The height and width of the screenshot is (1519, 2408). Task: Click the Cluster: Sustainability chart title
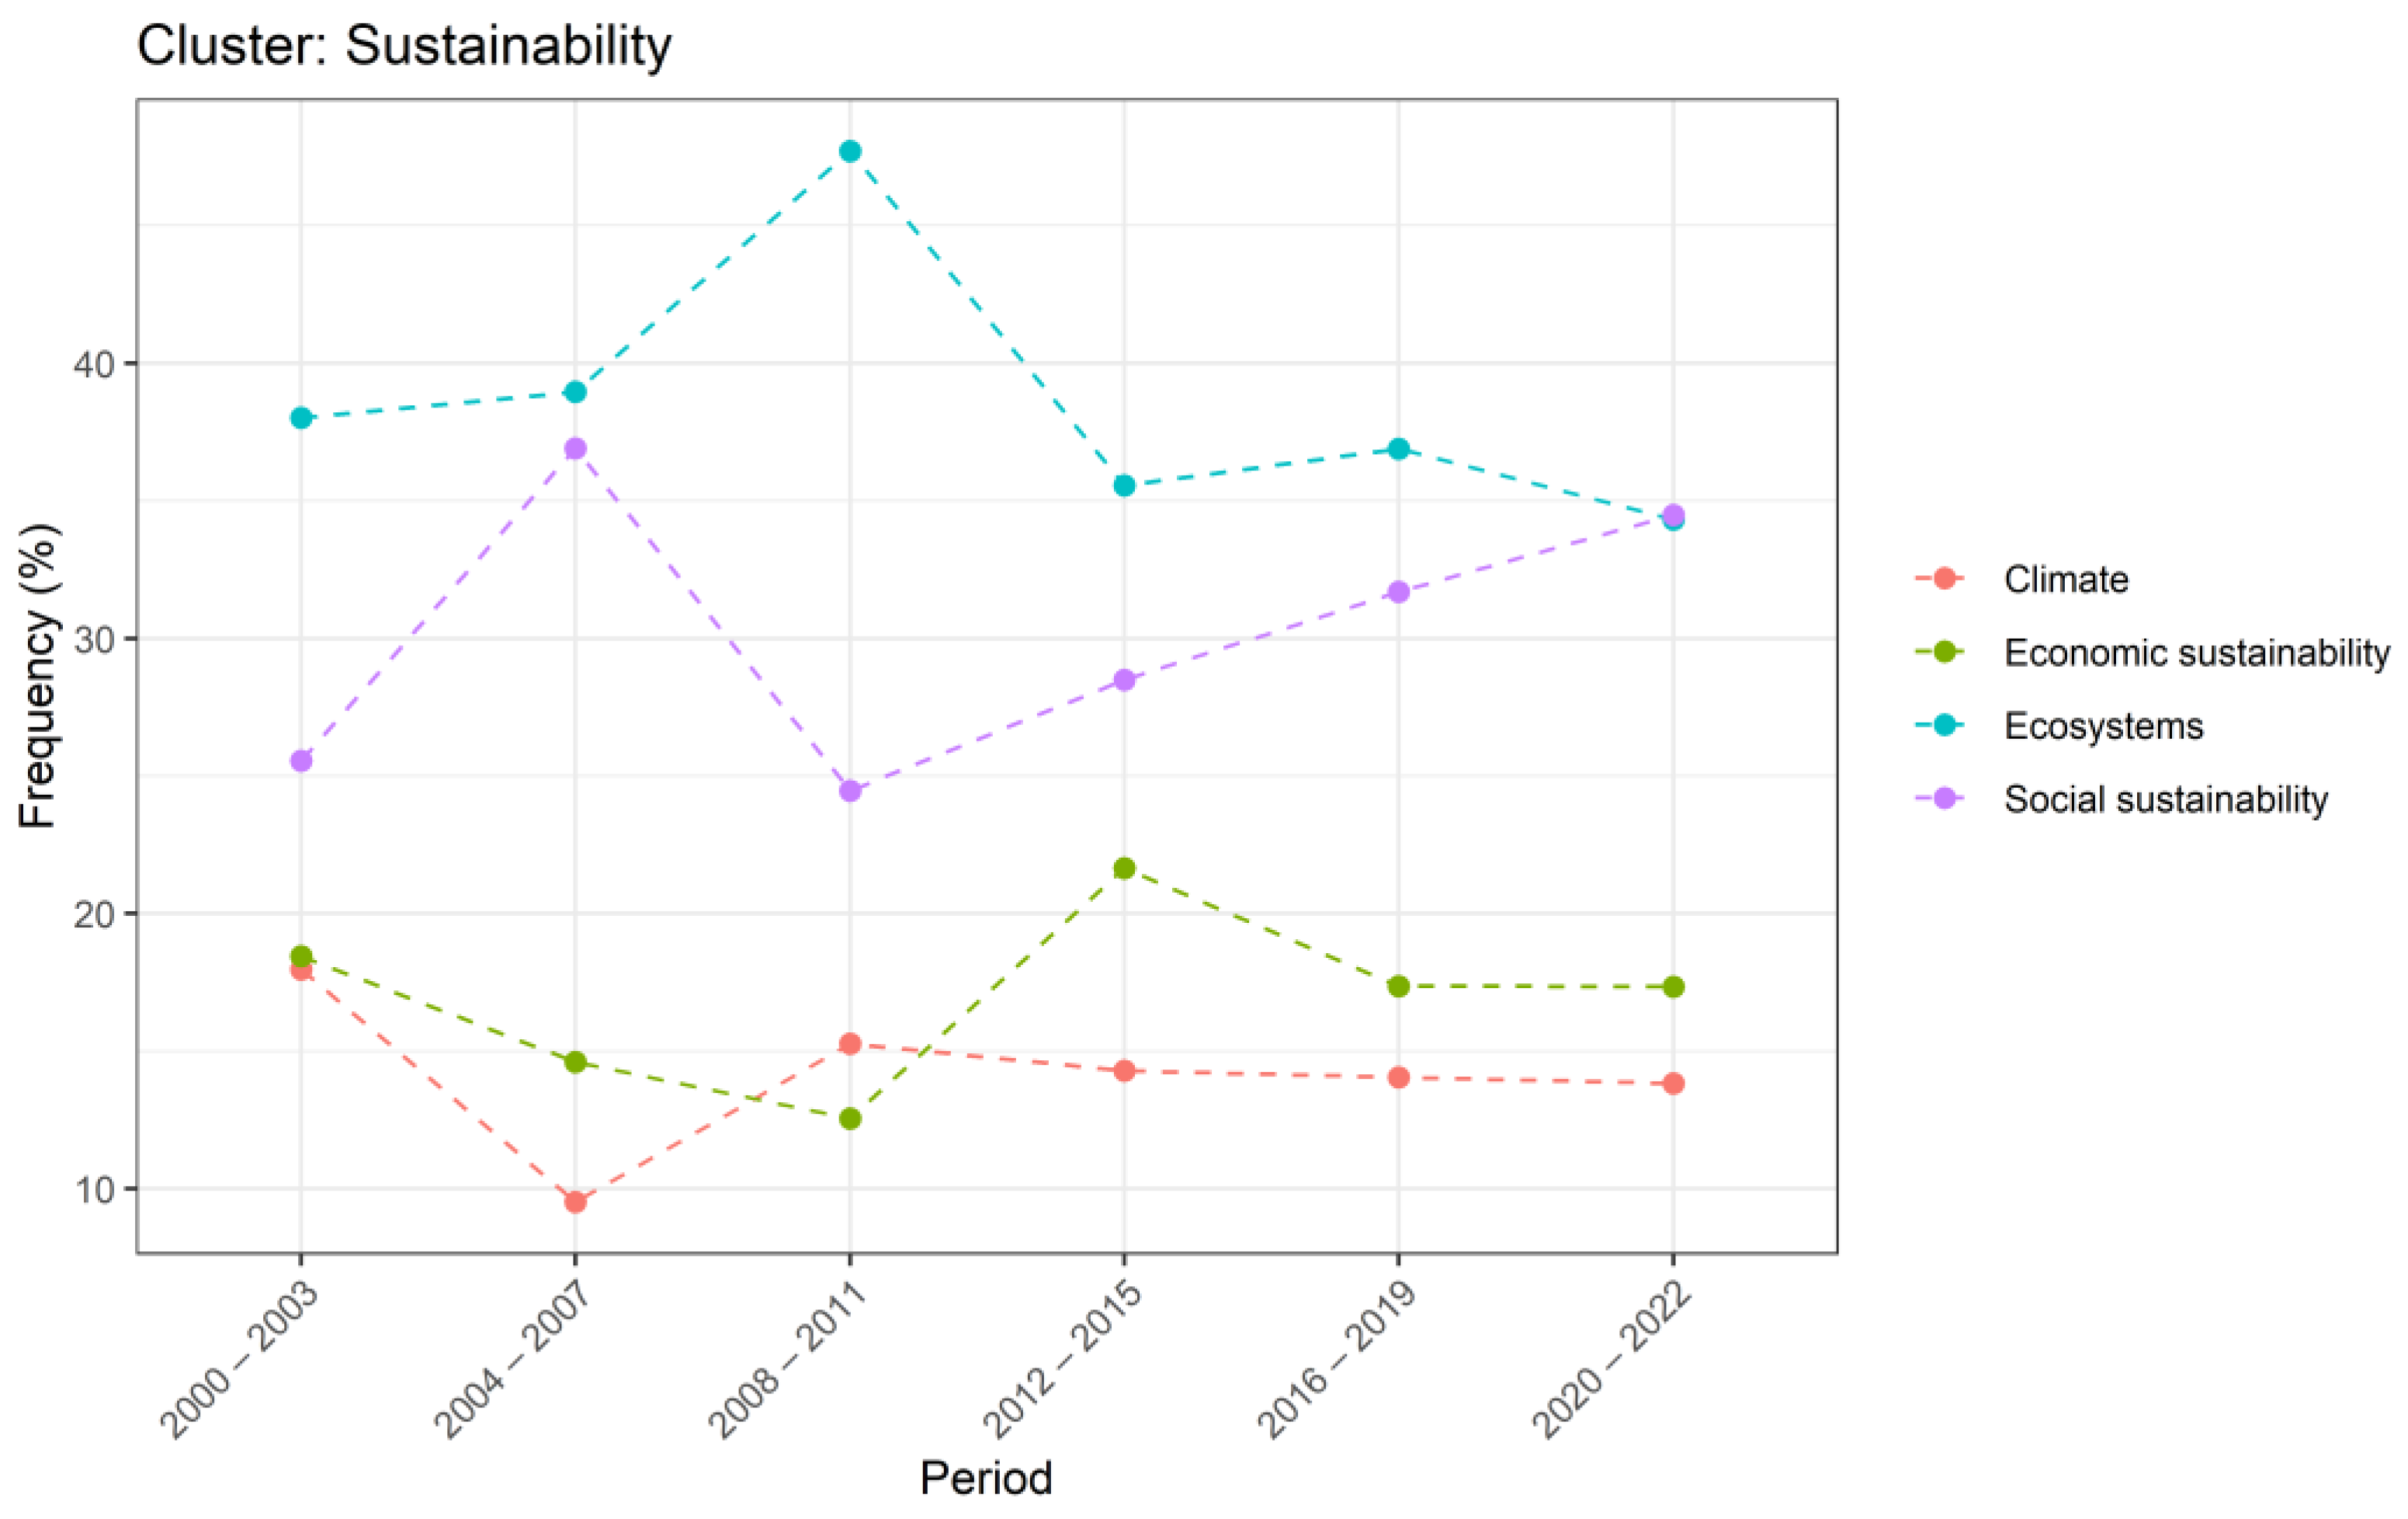[x=404, y=46]
